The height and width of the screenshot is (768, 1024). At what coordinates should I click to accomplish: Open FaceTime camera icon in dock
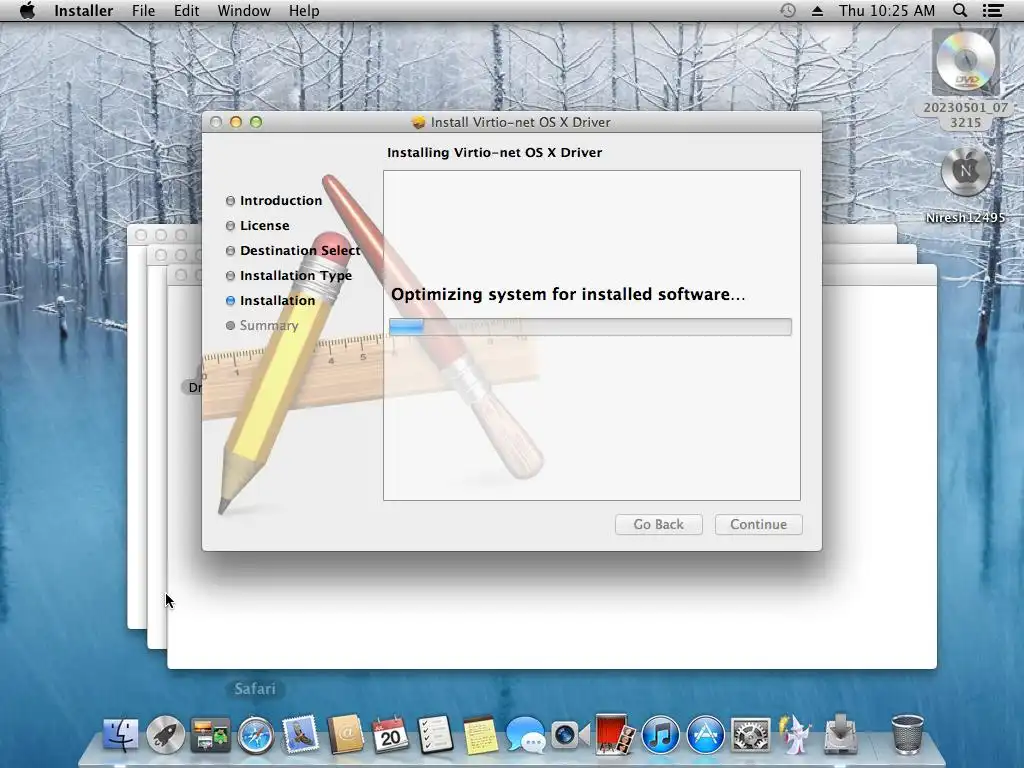pyautogui.click(x=570, y=735)
